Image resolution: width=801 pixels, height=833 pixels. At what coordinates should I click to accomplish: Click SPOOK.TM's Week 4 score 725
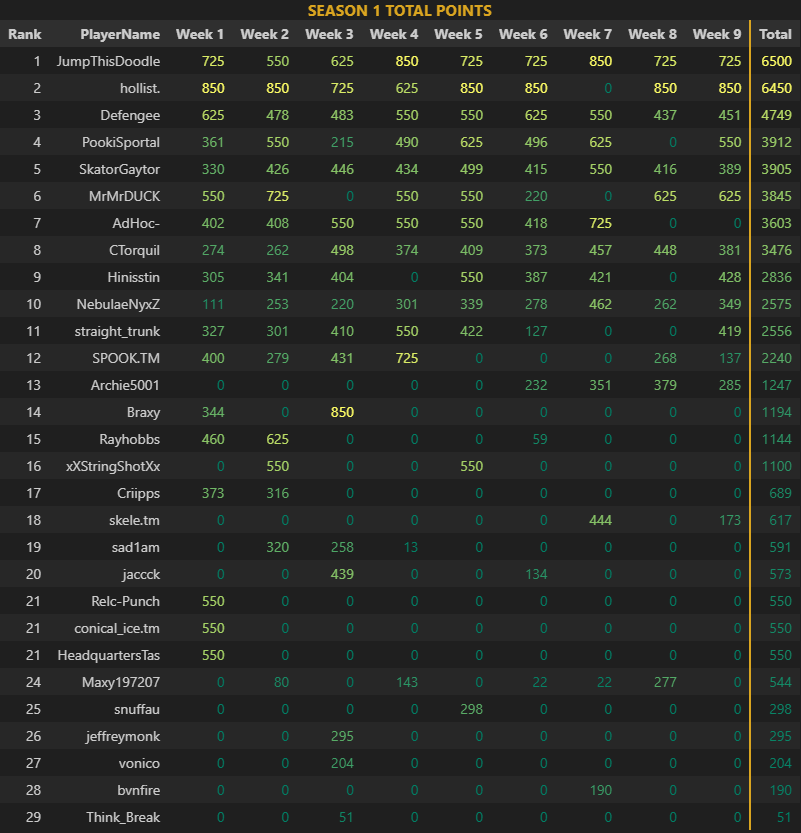[x=407, y=358]
